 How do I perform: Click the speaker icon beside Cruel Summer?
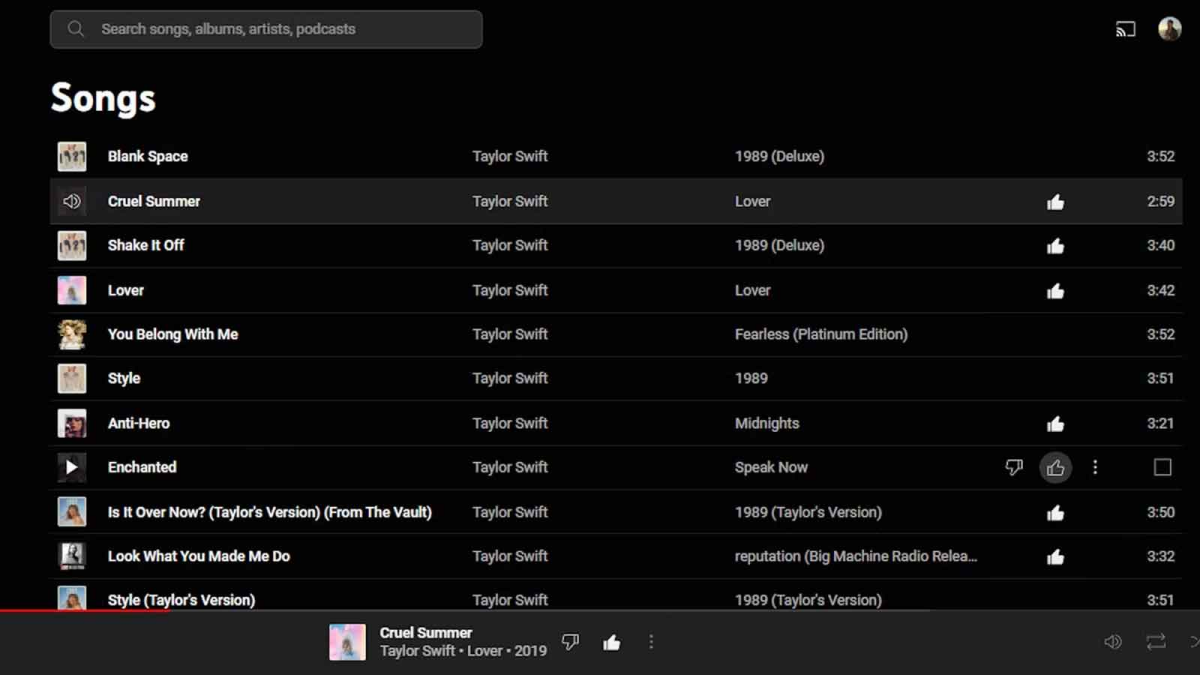[x=71, y=201]
